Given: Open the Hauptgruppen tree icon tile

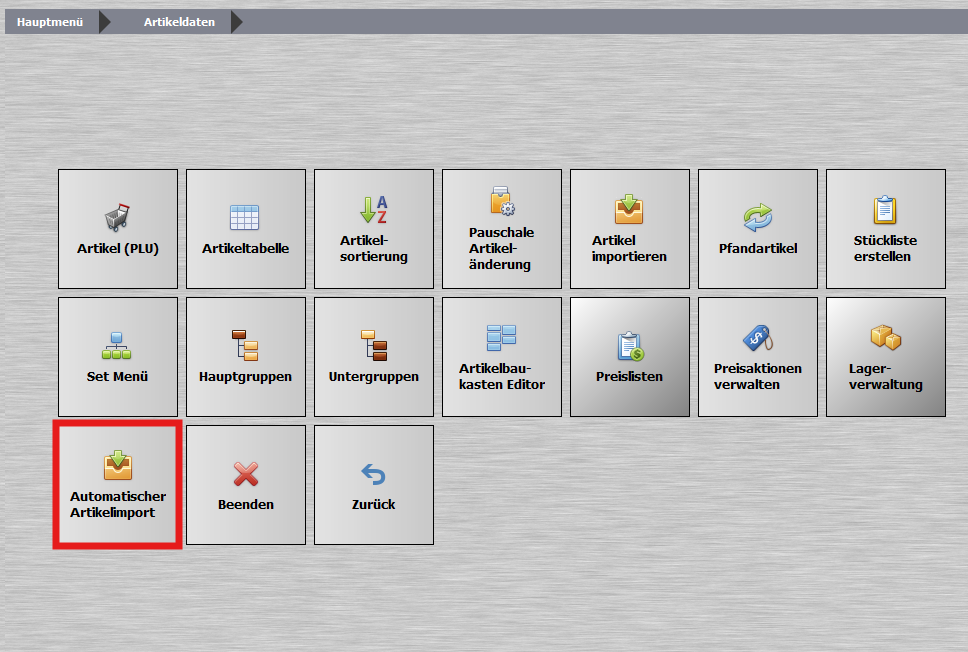Looking at the screenshot, I should (245, 356).
